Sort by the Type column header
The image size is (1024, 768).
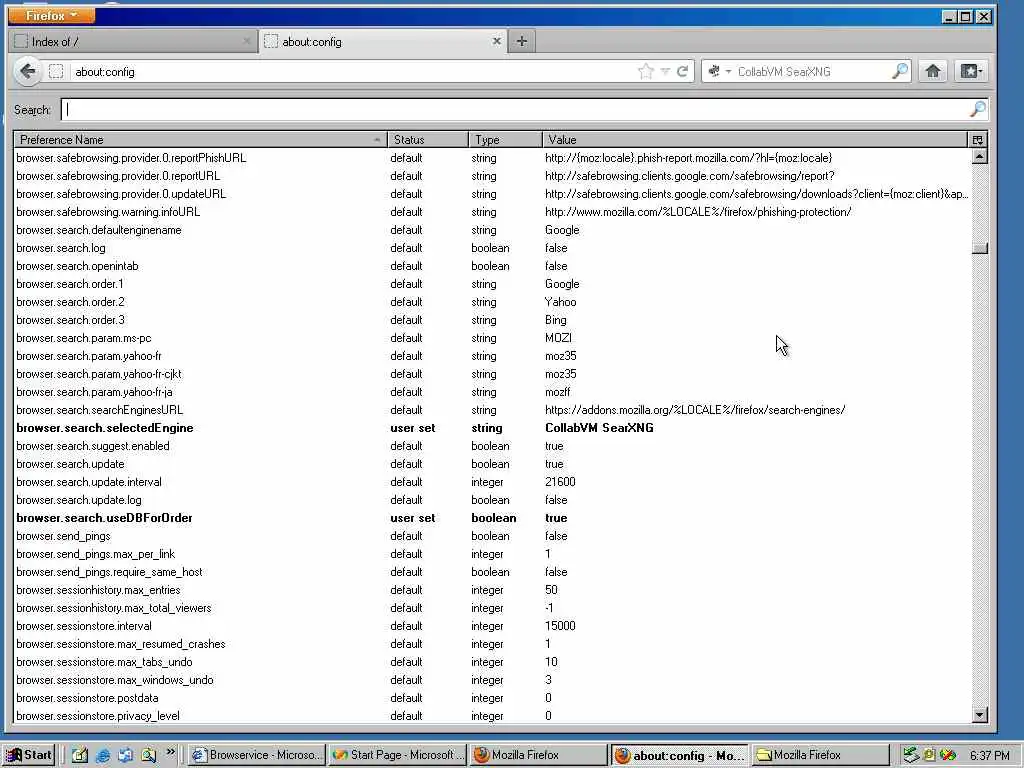click(x=505, y=140)
